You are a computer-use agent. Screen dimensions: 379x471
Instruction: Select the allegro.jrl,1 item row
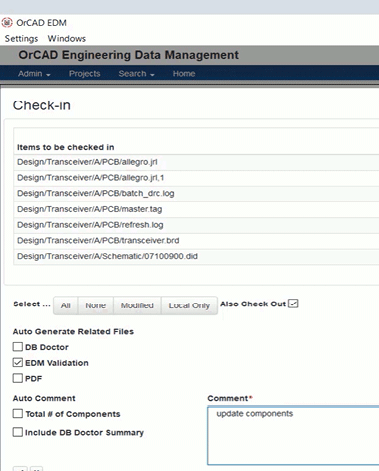point(196,178)
